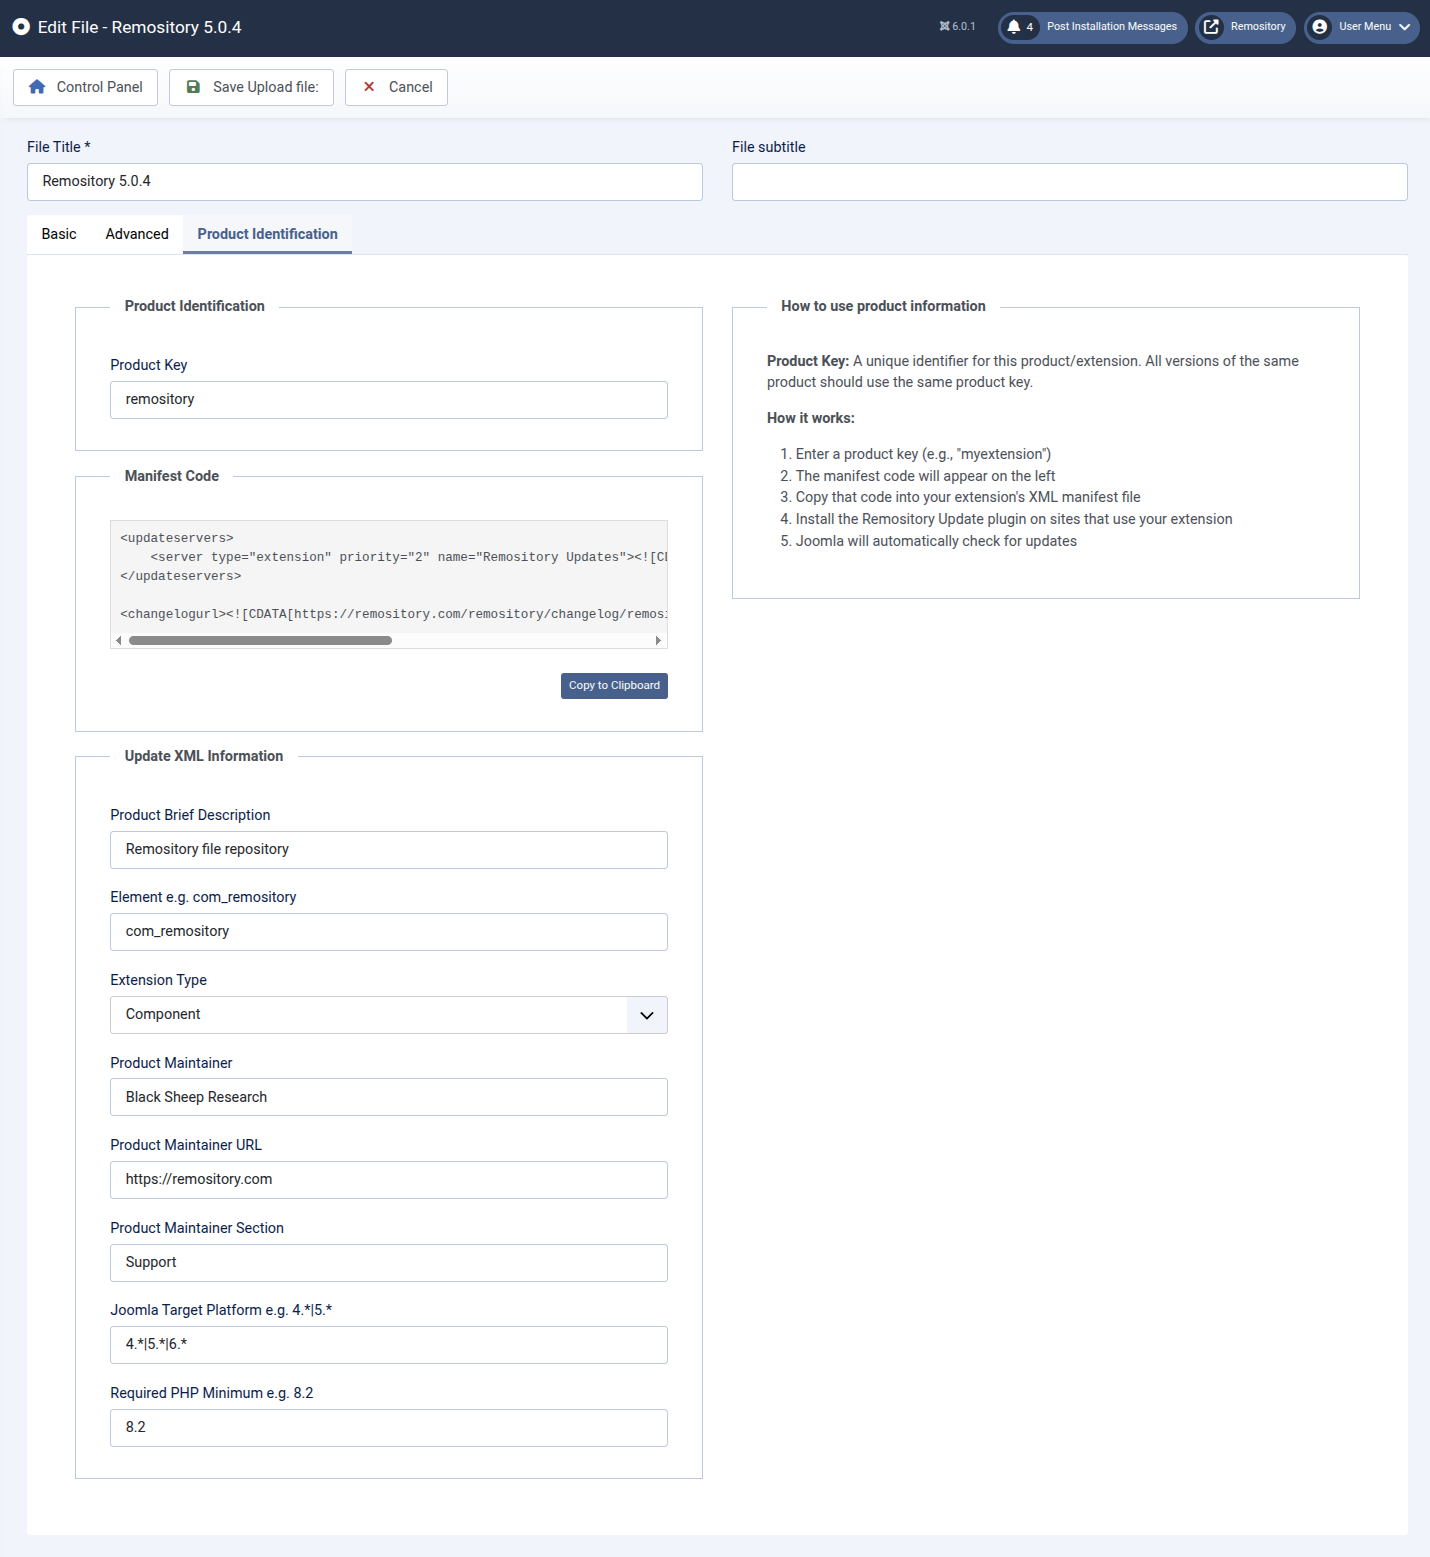1430x1557 pixels.
Task: Click the red Cancel X icon
Action: 369,87
